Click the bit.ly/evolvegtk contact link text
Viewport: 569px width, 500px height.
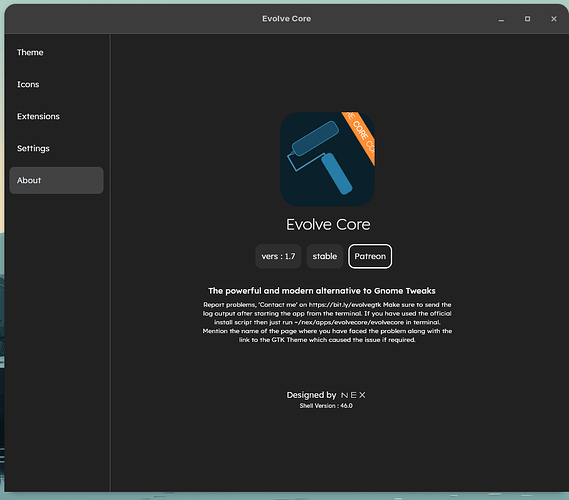pos(345,305)
